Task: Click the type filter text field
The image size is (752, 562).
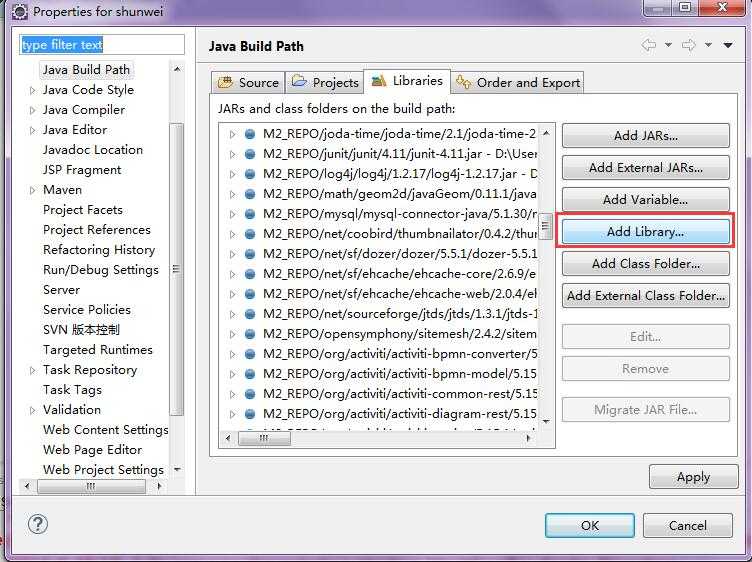Action: point(102,45)
